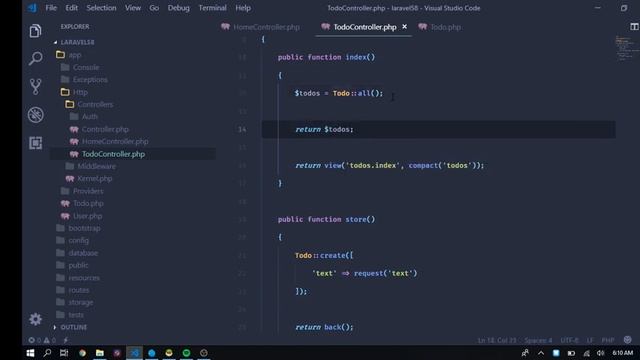Image resolution: width=640 pixels, height=360 pixels.
Task: Click the volume icon in system tray
Action: tap(600, 353)
